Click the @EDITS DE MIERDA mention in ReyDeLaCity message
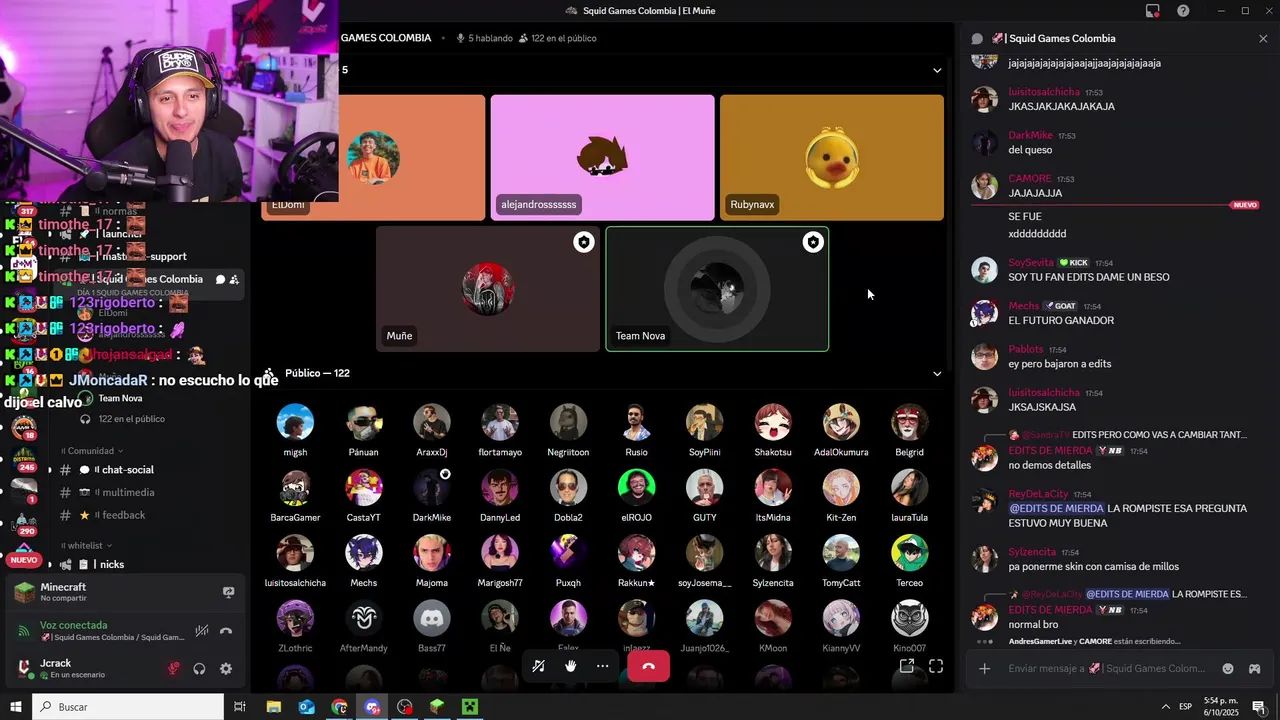Screen dimensions: 1280x720 click(x=1056, y=509)
